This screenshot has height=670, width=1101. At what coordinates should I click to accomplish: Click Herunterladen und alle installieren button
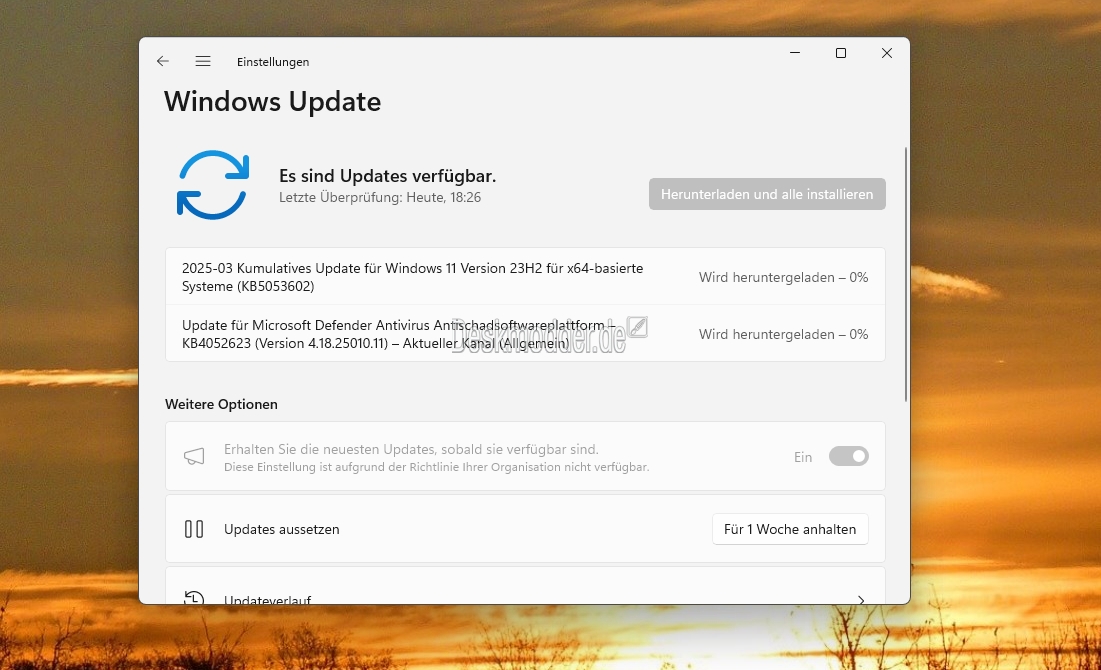coord(767,194)
